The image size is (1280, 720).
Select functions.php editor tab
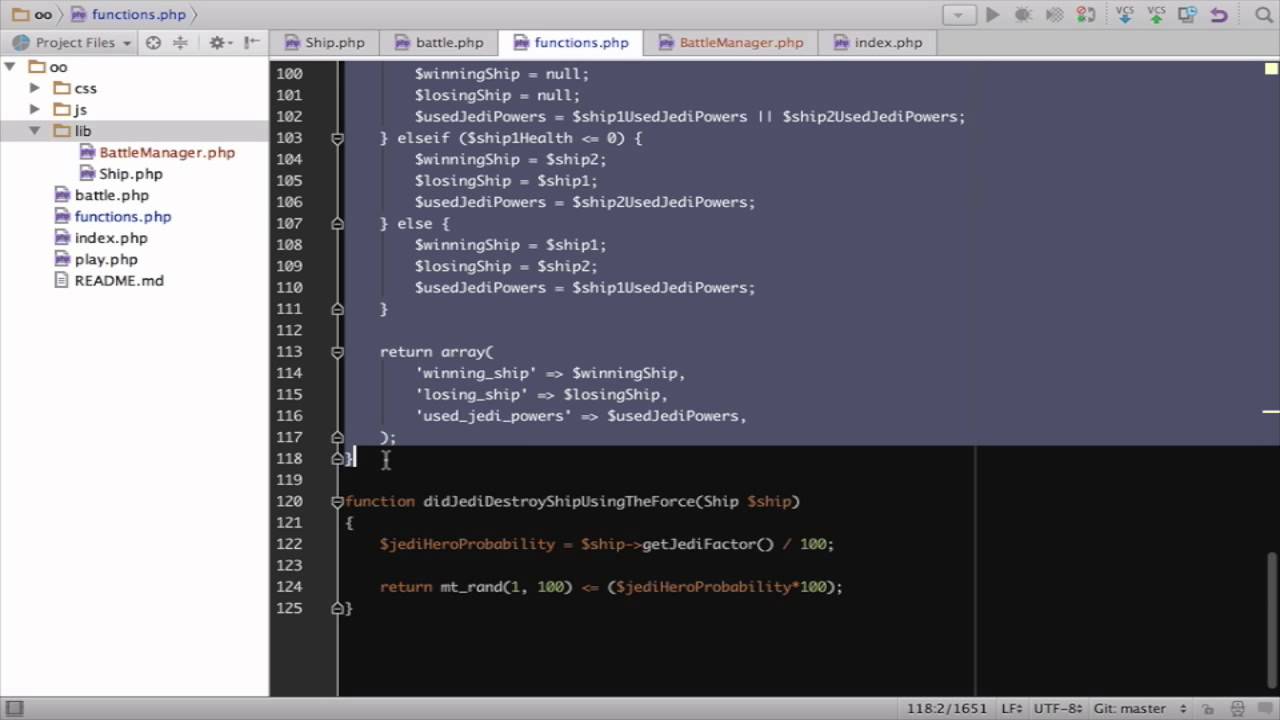pos(570,43)
